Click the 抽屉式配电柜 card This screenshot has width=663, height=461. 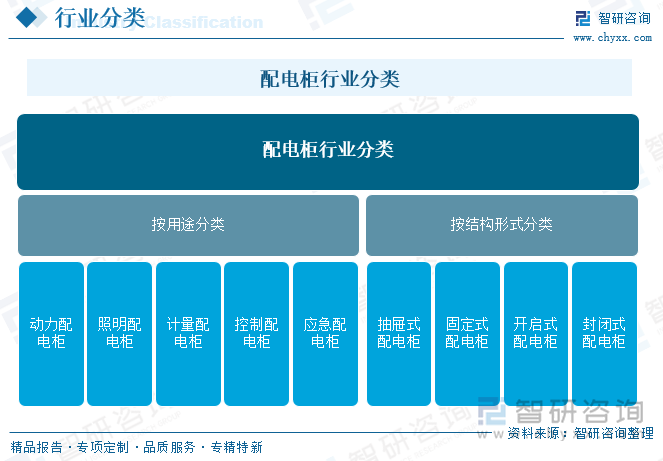coord(399,334)
